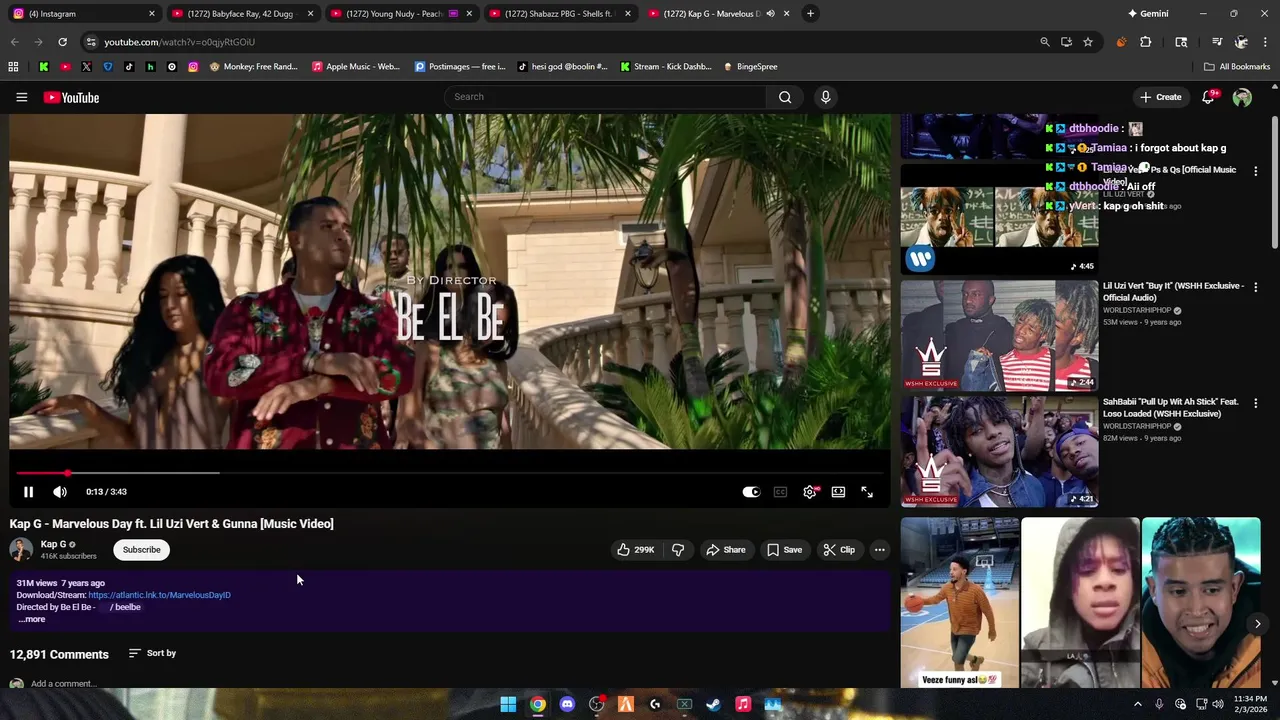This screenshot has width=1280, height=720.
Task: Open the Chrome apps grid in bookmarks bar
Action: [x=13, y=67]
